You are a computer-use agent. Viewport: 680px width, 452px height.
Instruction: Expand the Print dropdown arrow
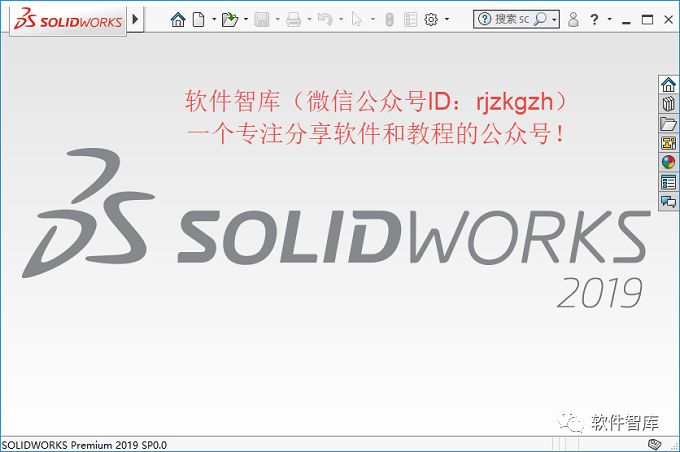[309, 20]
